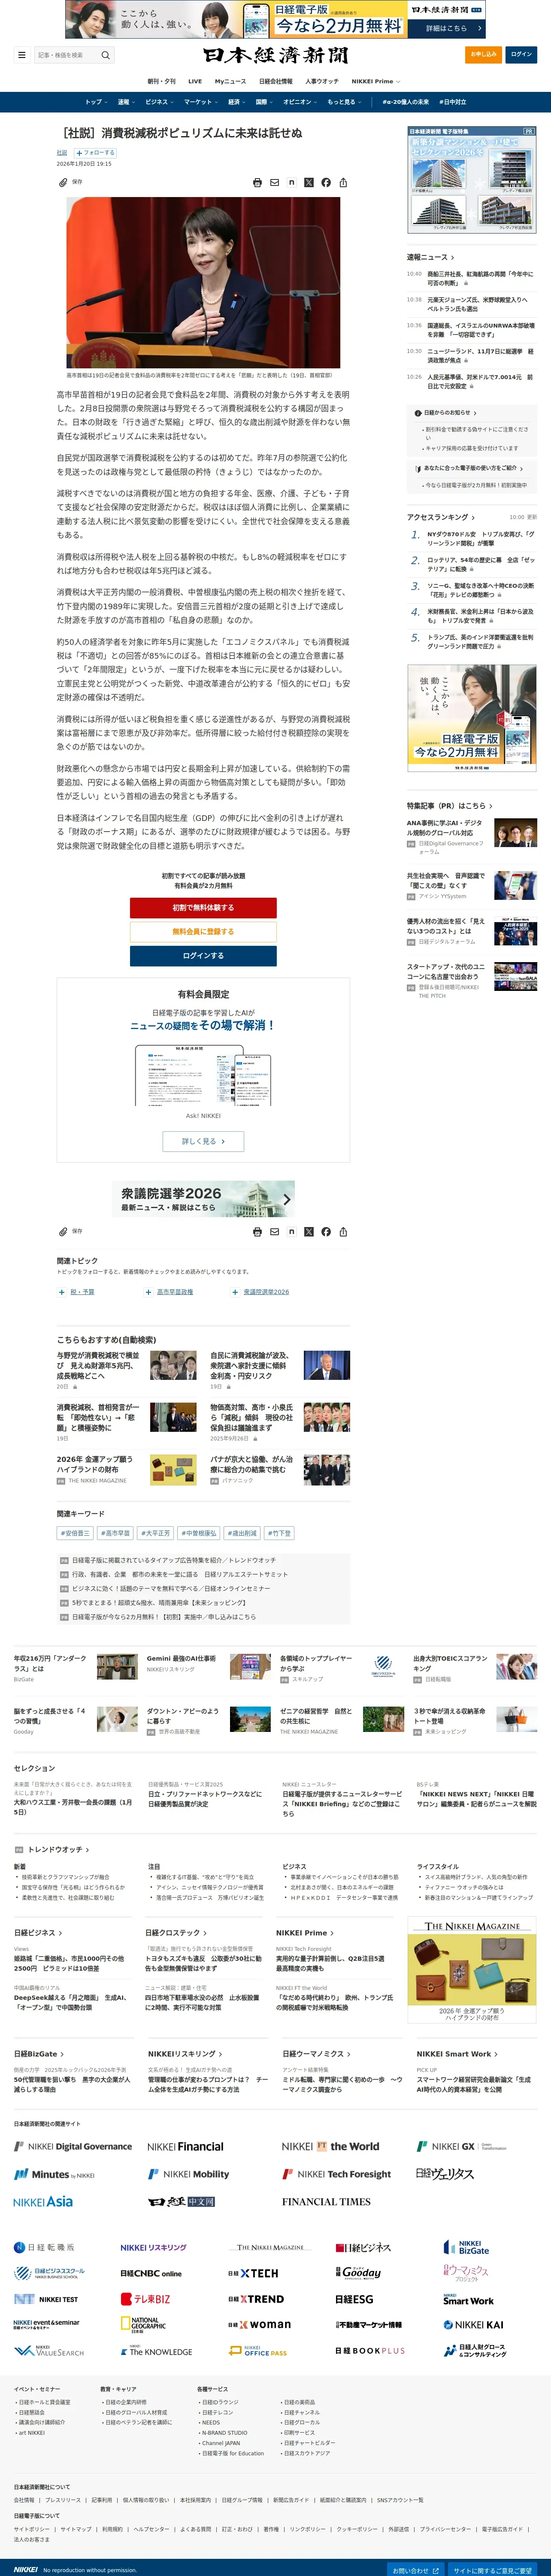Expand the 速報 navigation dropdown
The width and height of the screenshot is (551, 2576).
(127, 102)
